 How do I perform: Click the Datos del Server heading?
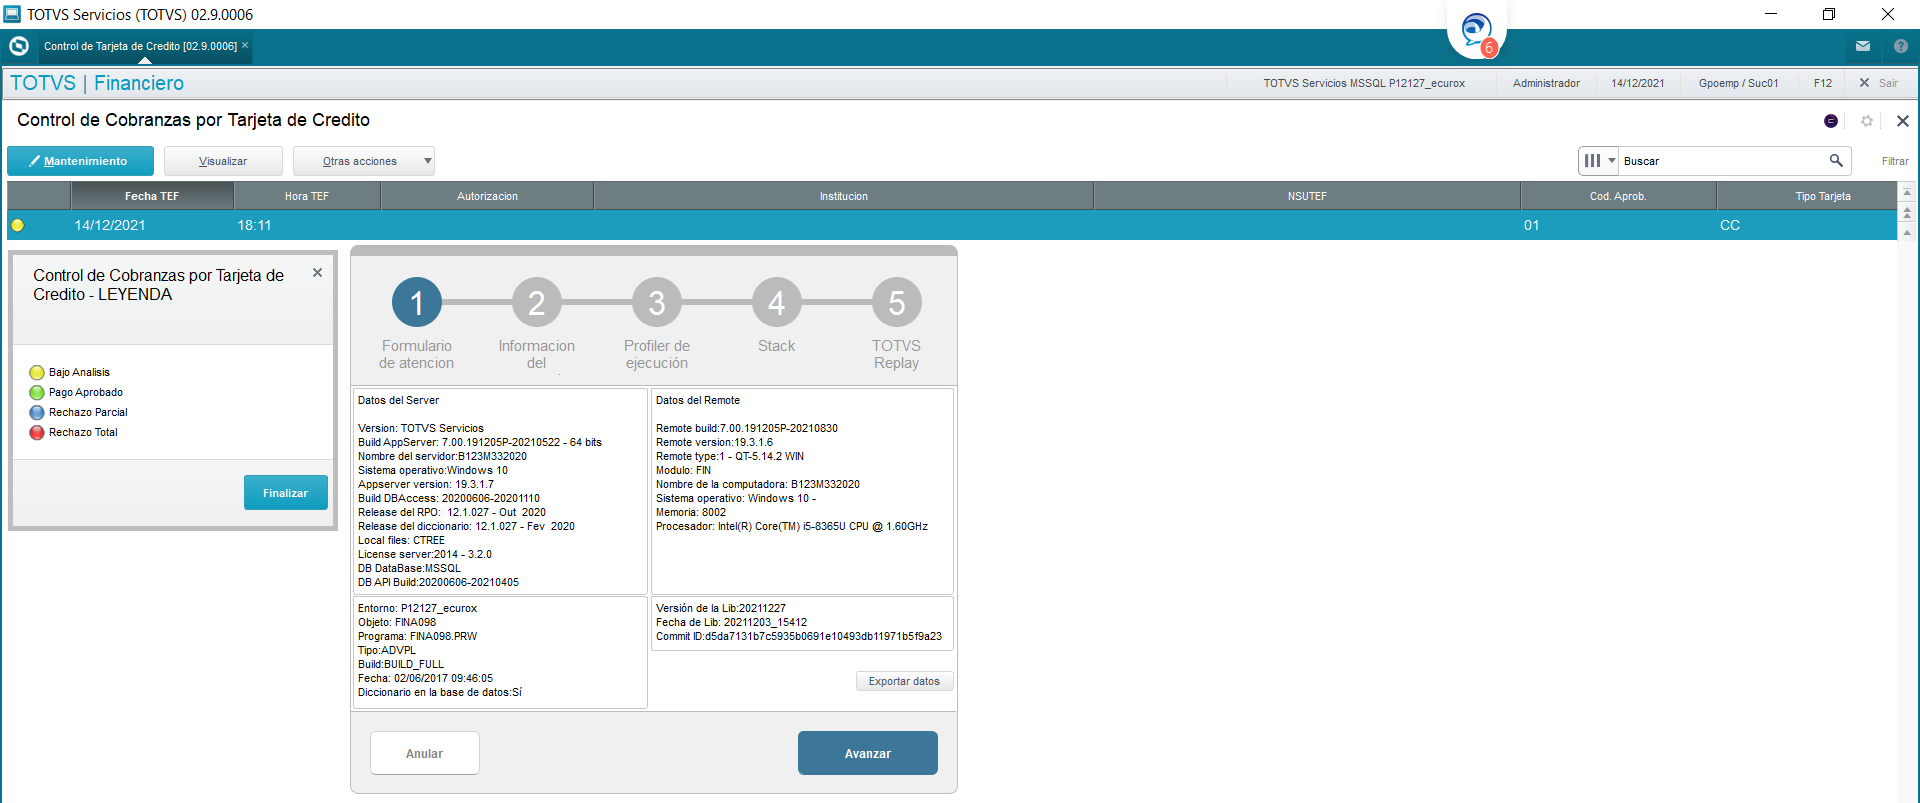[x=398, y=400]
